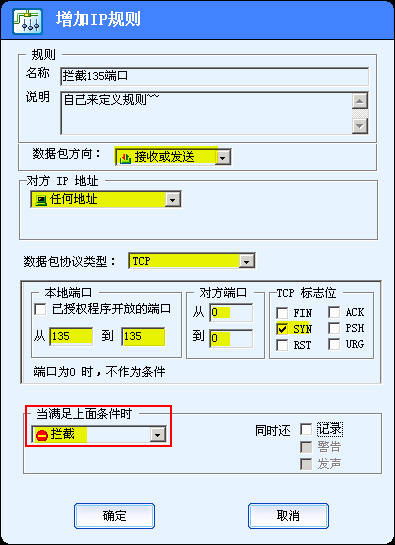
Task: Uncheck the SYN flag checkbox
Action: (282, 329)
